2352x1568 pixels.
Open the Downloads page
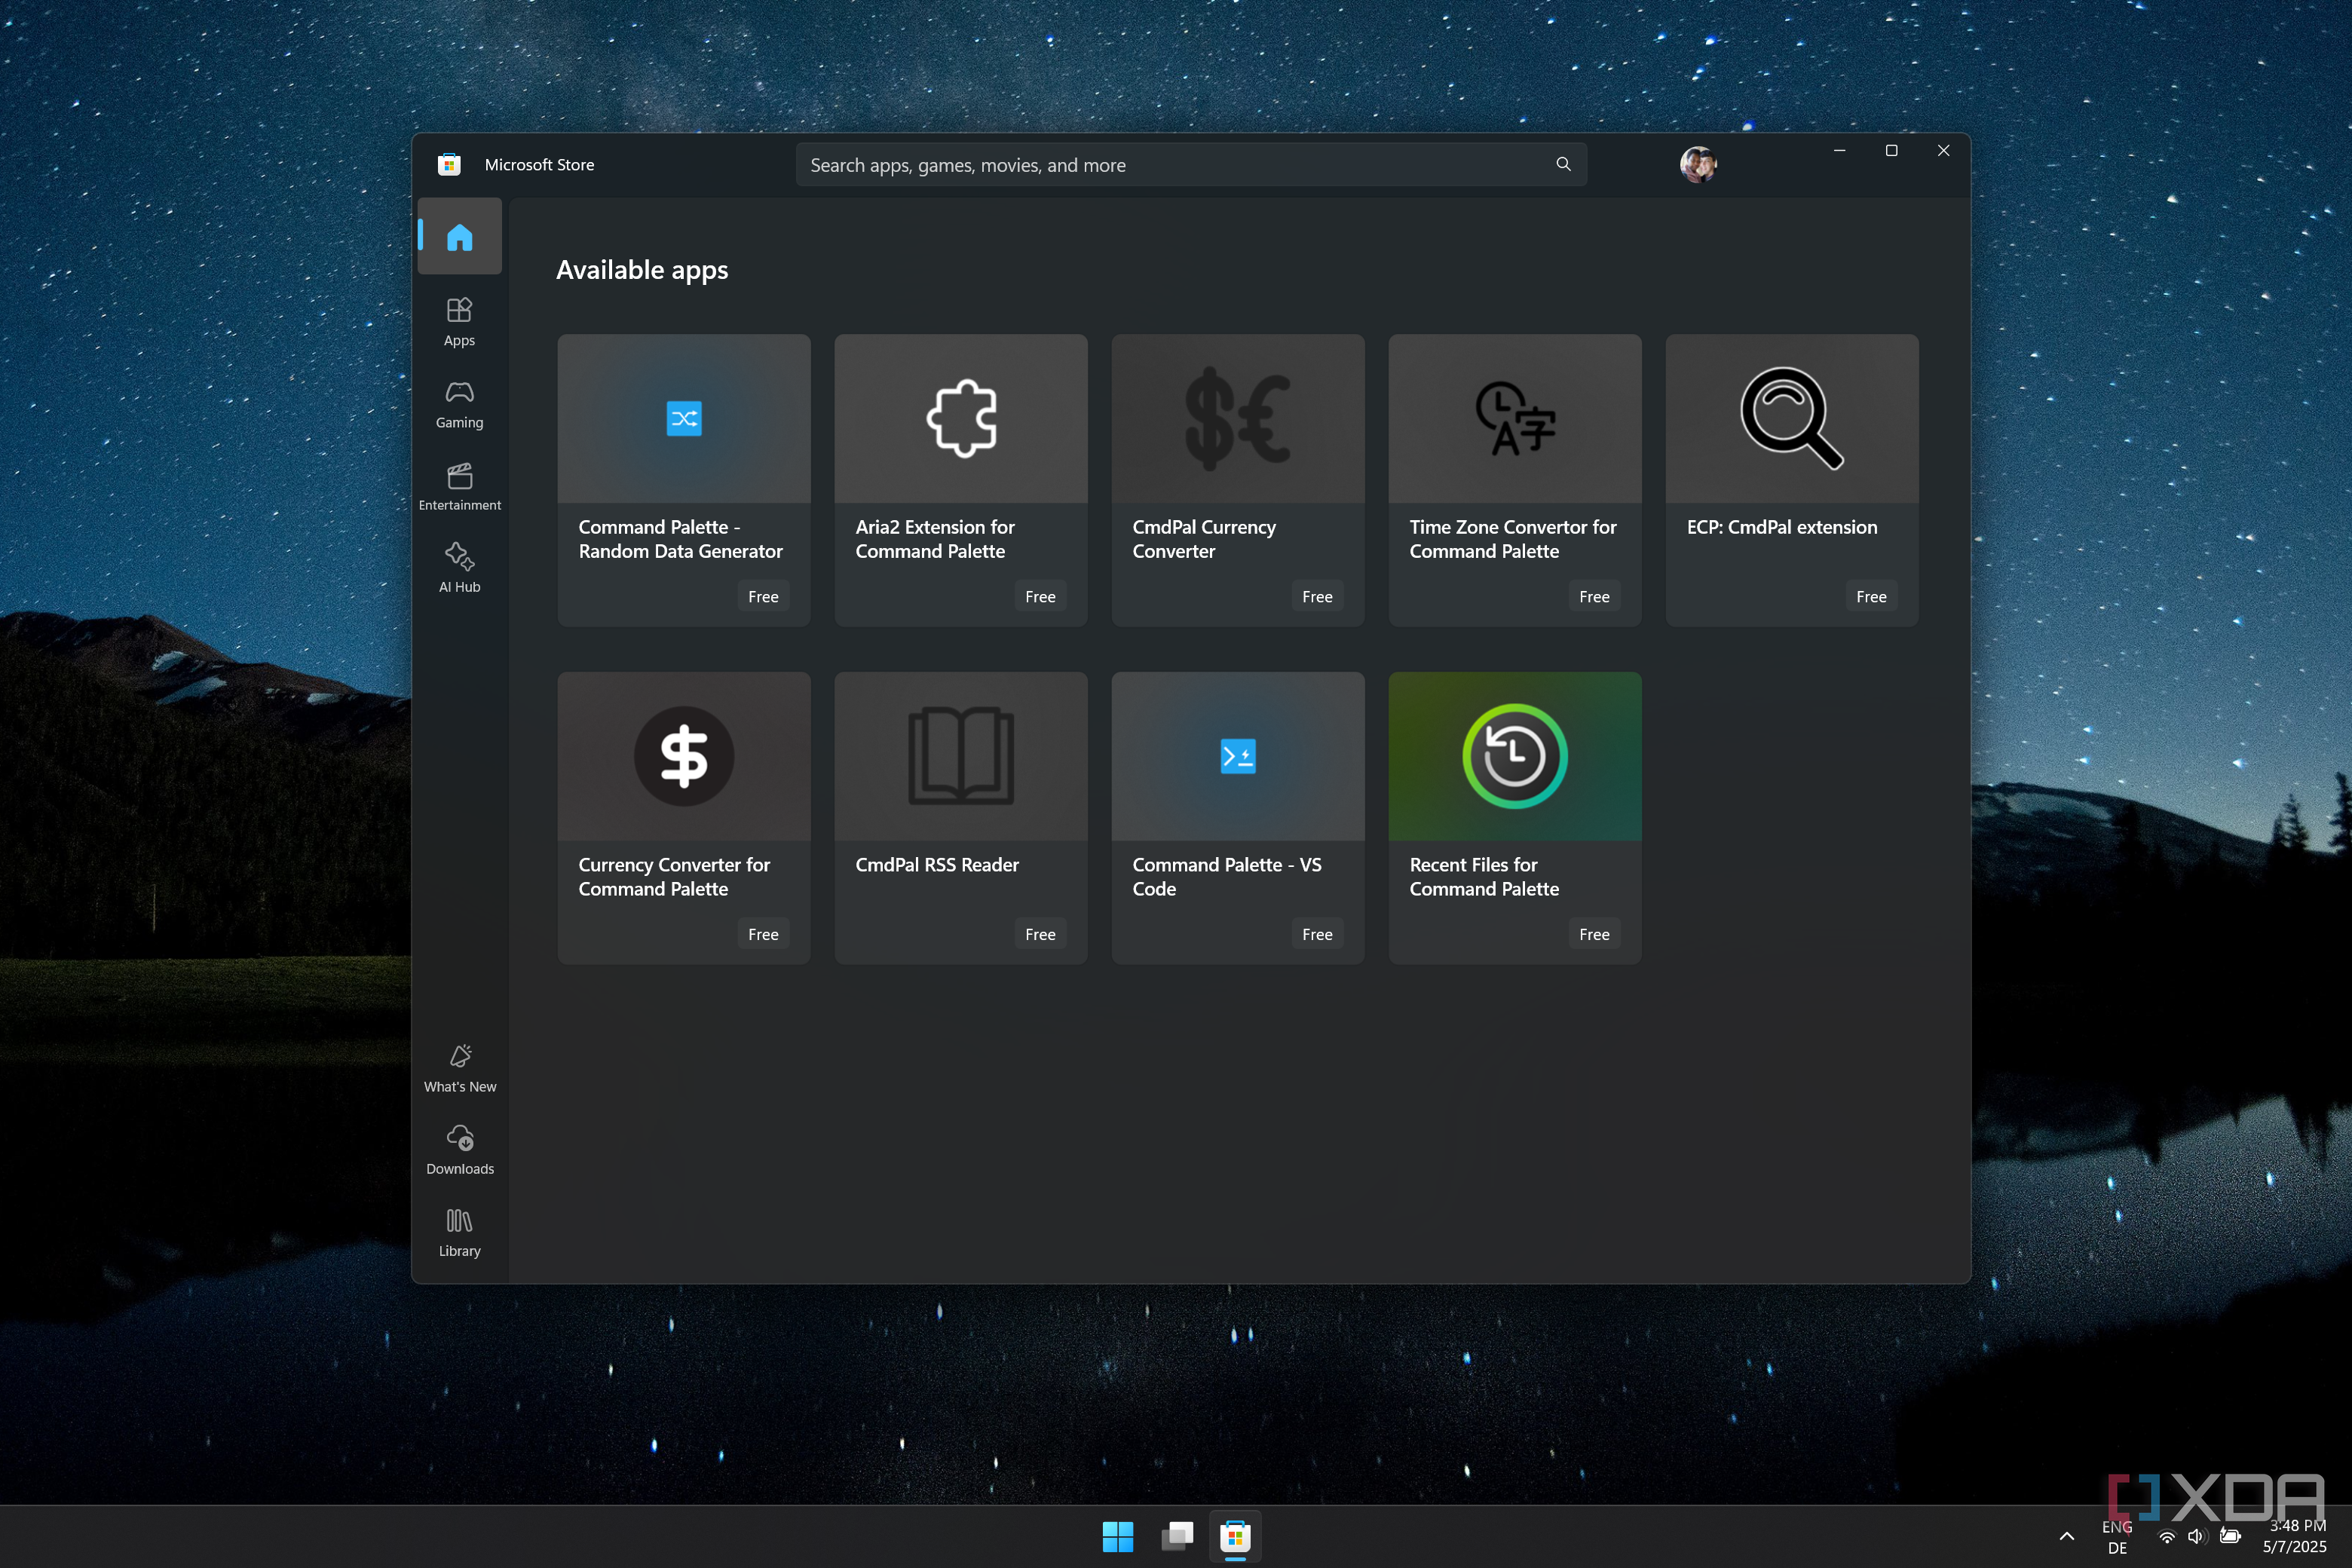(459, 1150)
